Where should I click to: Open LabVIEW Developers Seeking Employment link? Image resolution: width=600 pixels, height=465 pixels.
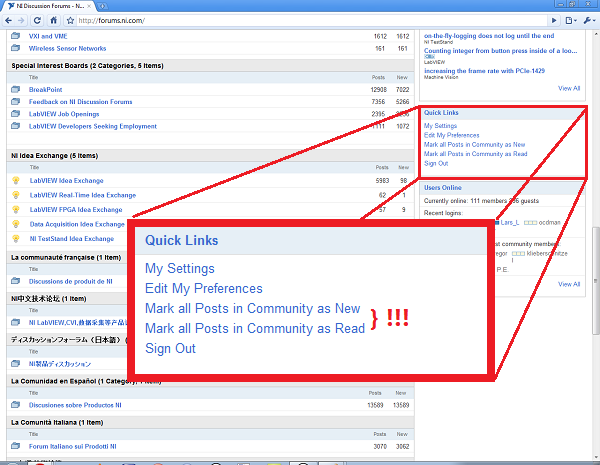(x=93, y=126)
